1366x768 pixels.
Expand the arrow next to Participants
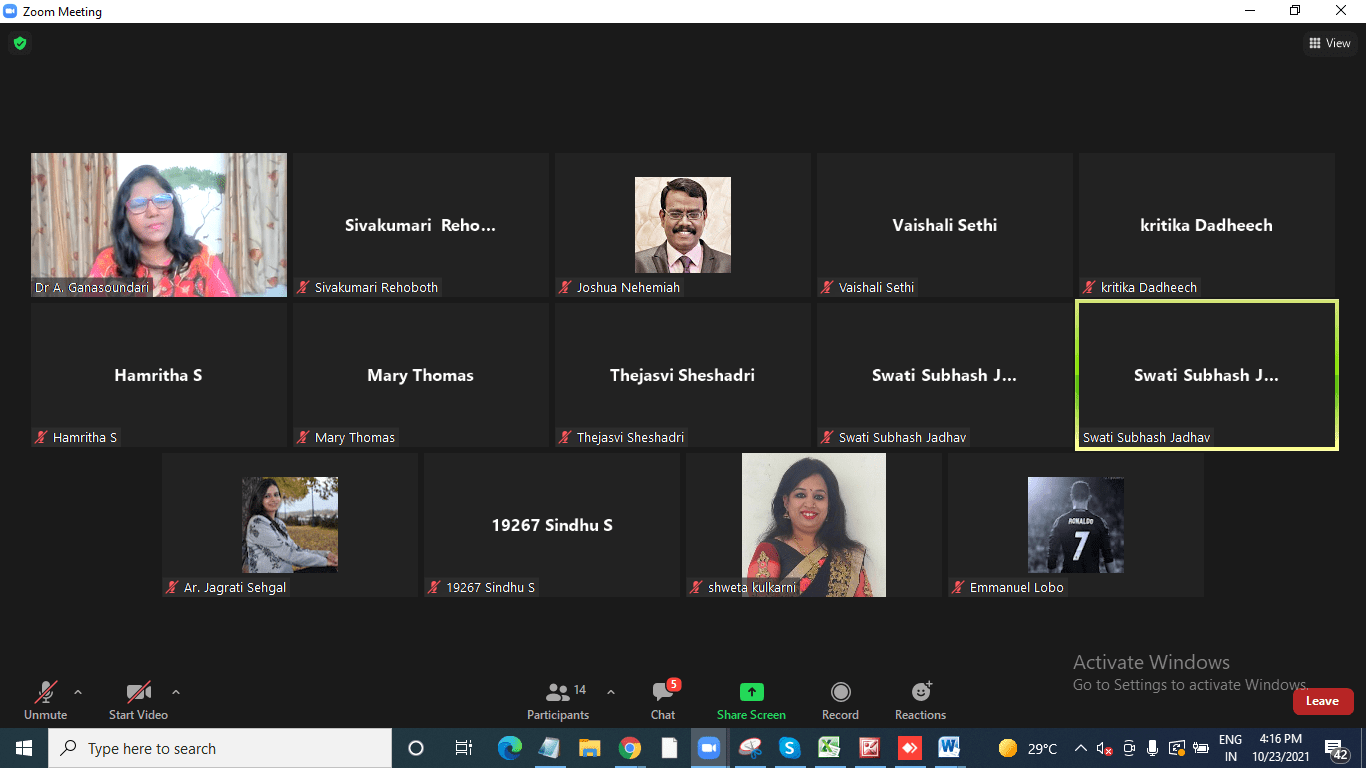click(611, 691)
